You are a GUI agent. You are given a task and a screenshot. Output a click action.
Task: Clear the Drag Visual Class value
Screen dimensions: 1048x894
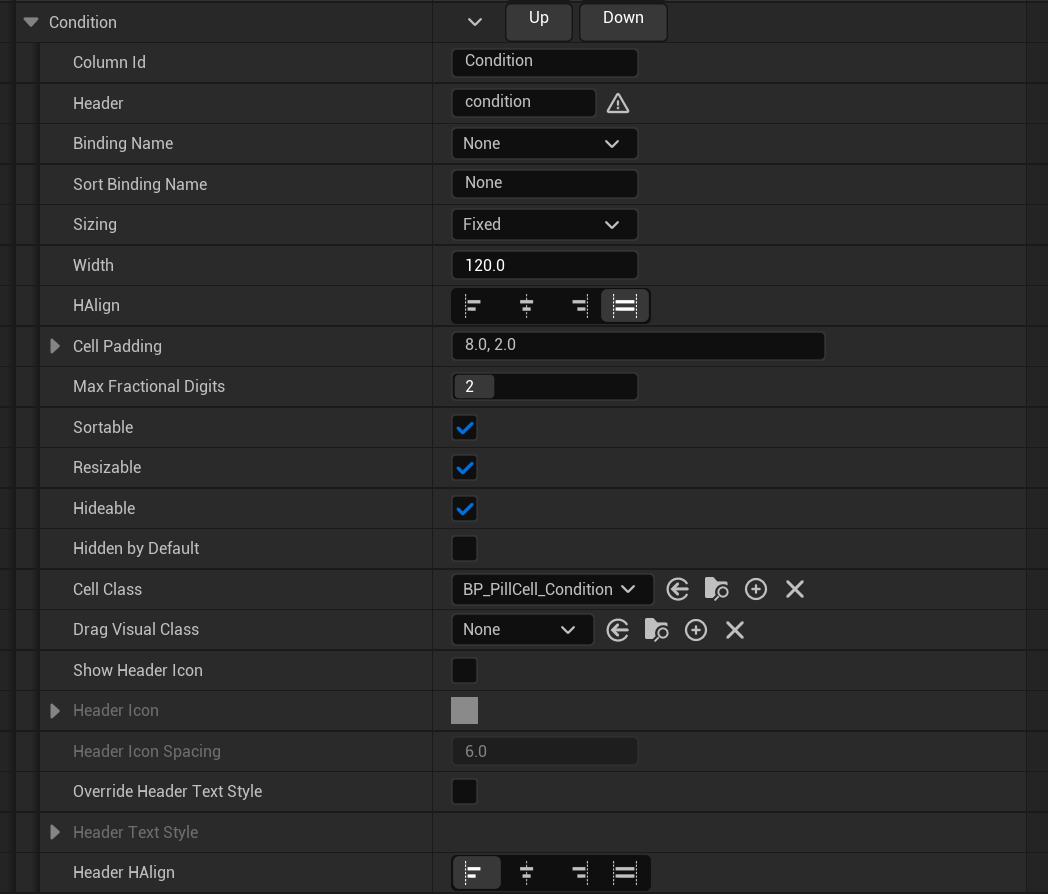(x=735, y=630)
